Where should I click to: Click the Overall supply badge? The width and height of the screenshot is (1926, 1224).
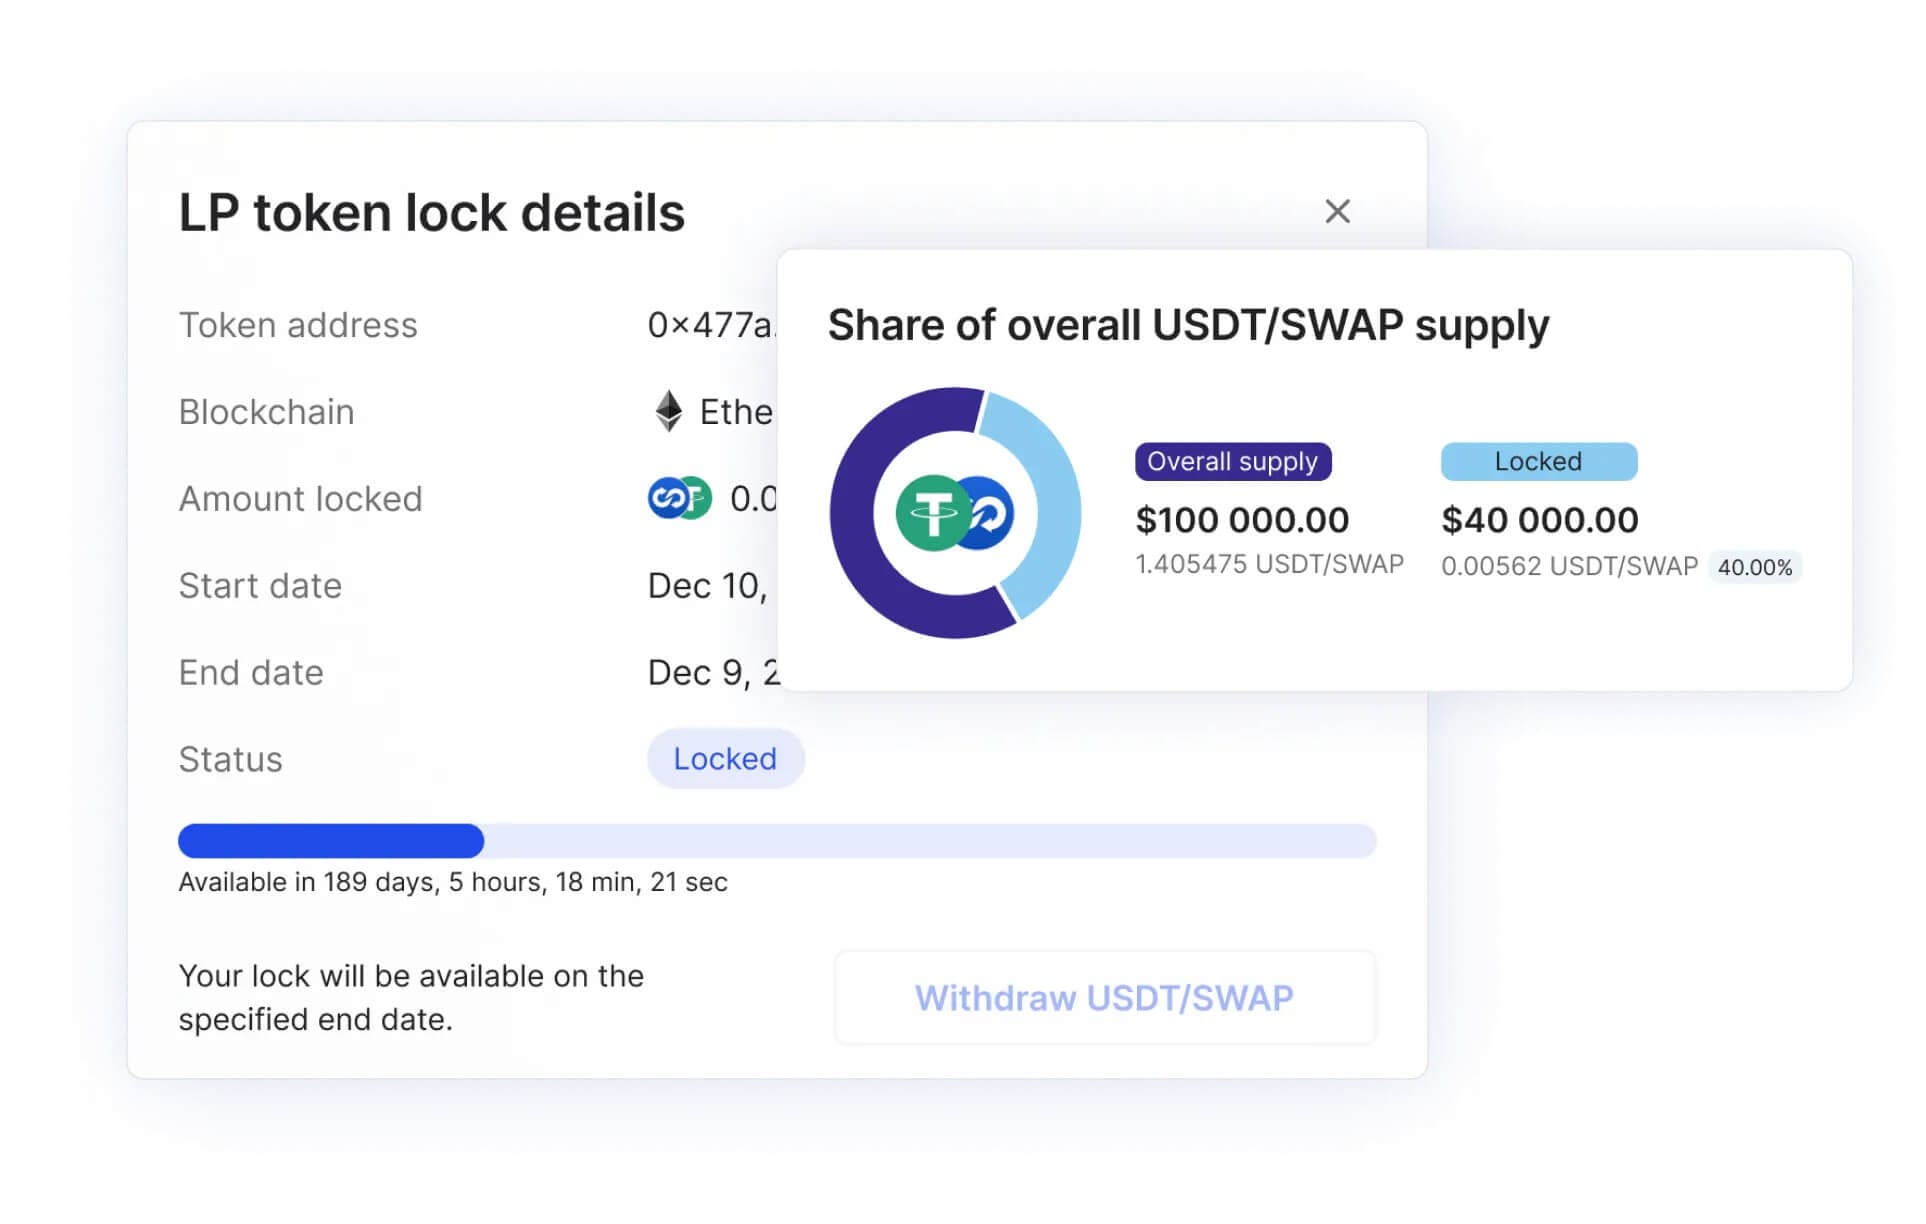(x=1233, y=461)
